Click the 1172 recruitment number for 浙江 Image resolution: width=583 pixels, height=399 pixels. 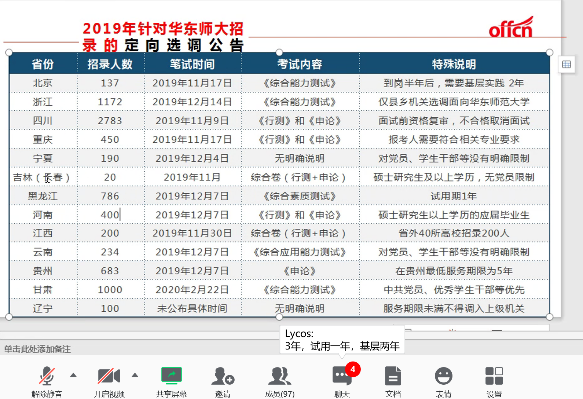pyautogui.click(x=110, y=102)
